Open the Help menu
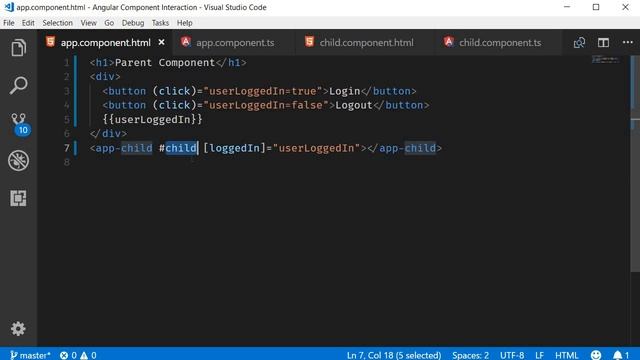 184,23
